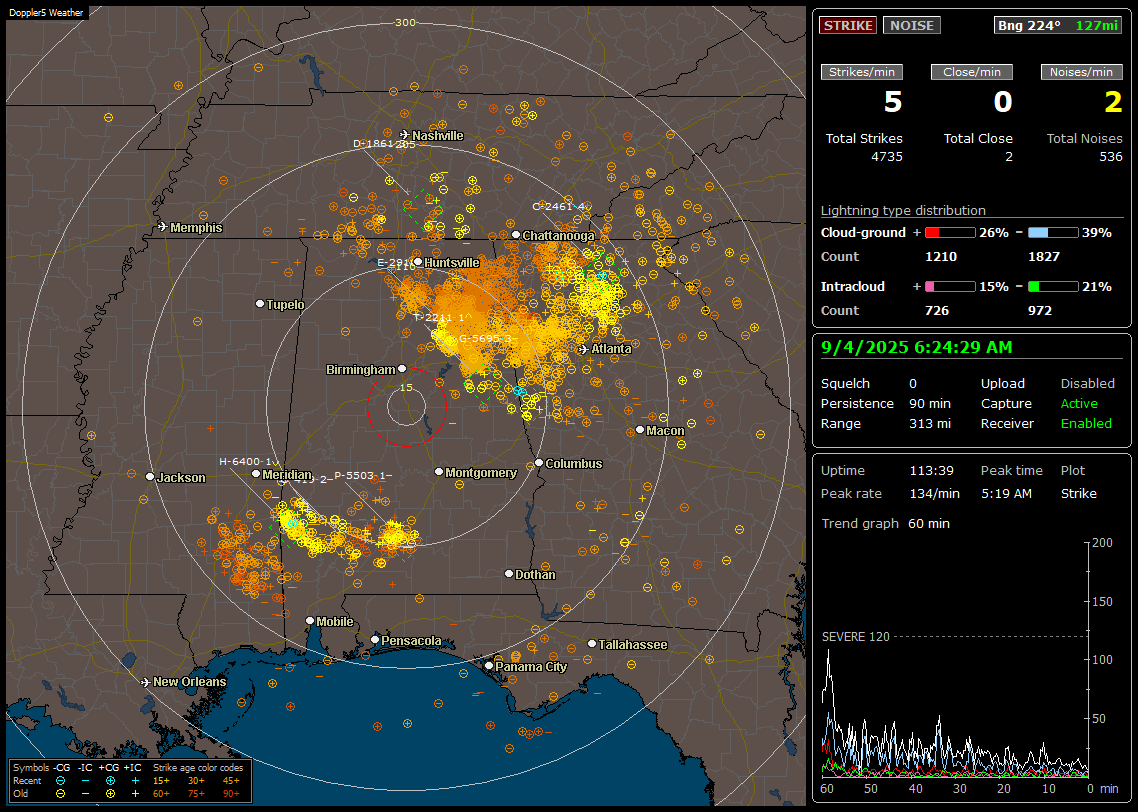The width and height of the screenshot is (1138, 812).
Task: Click the Trend graph 60 min value
Action: pyautogui.click(x=928, y=523)
